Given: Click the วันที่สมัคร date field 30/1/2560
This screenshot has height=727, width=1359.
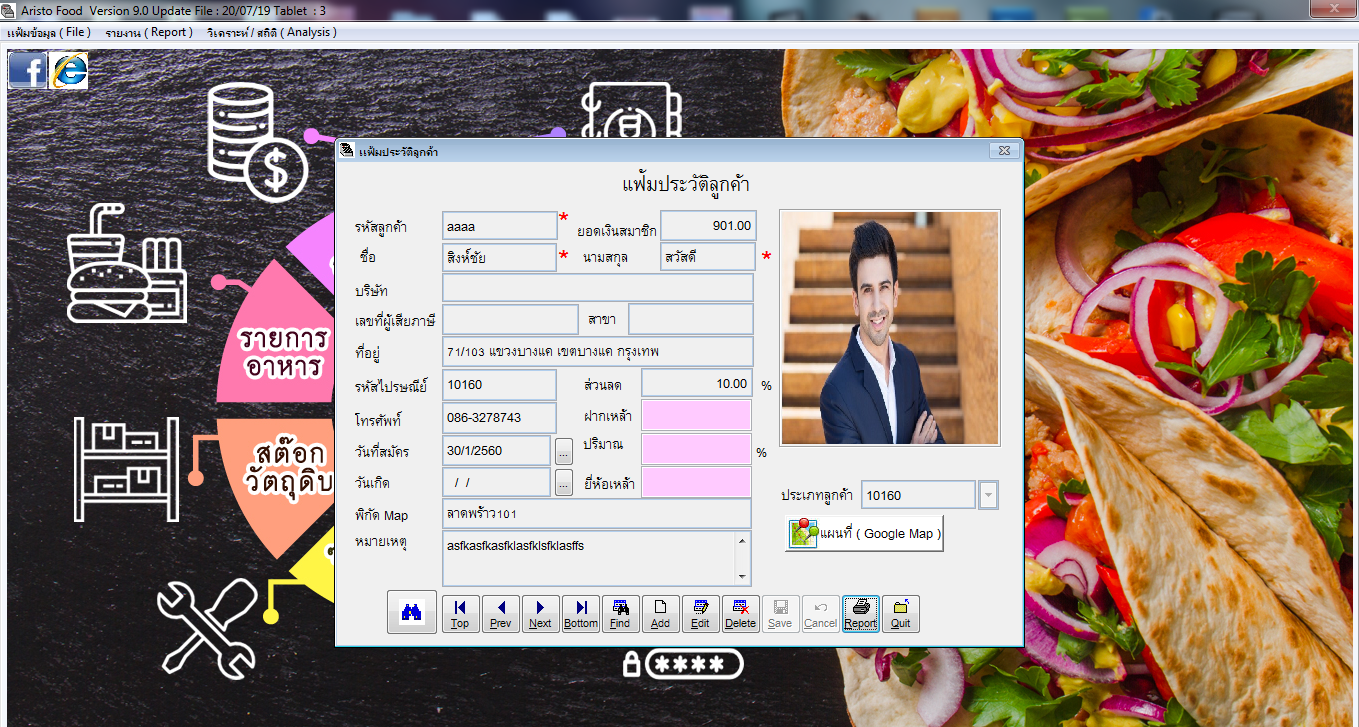Looking at the screenshot, I should 497,450.
